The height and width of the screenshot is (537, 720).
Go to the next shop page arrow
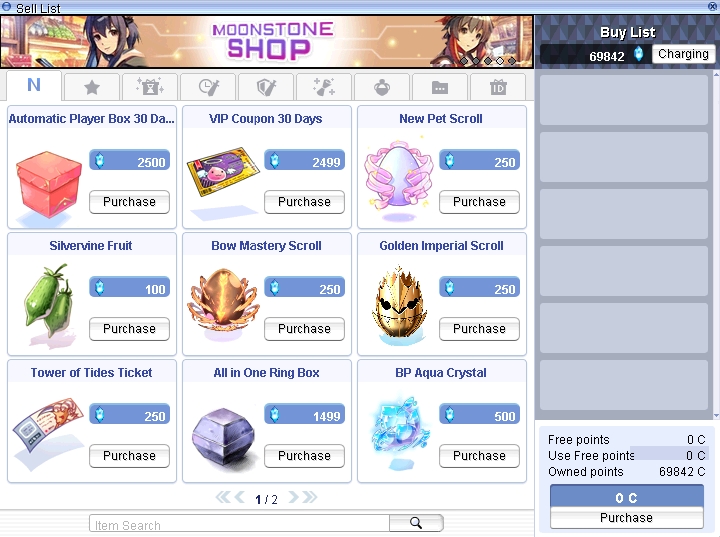[x=293, y=497]
